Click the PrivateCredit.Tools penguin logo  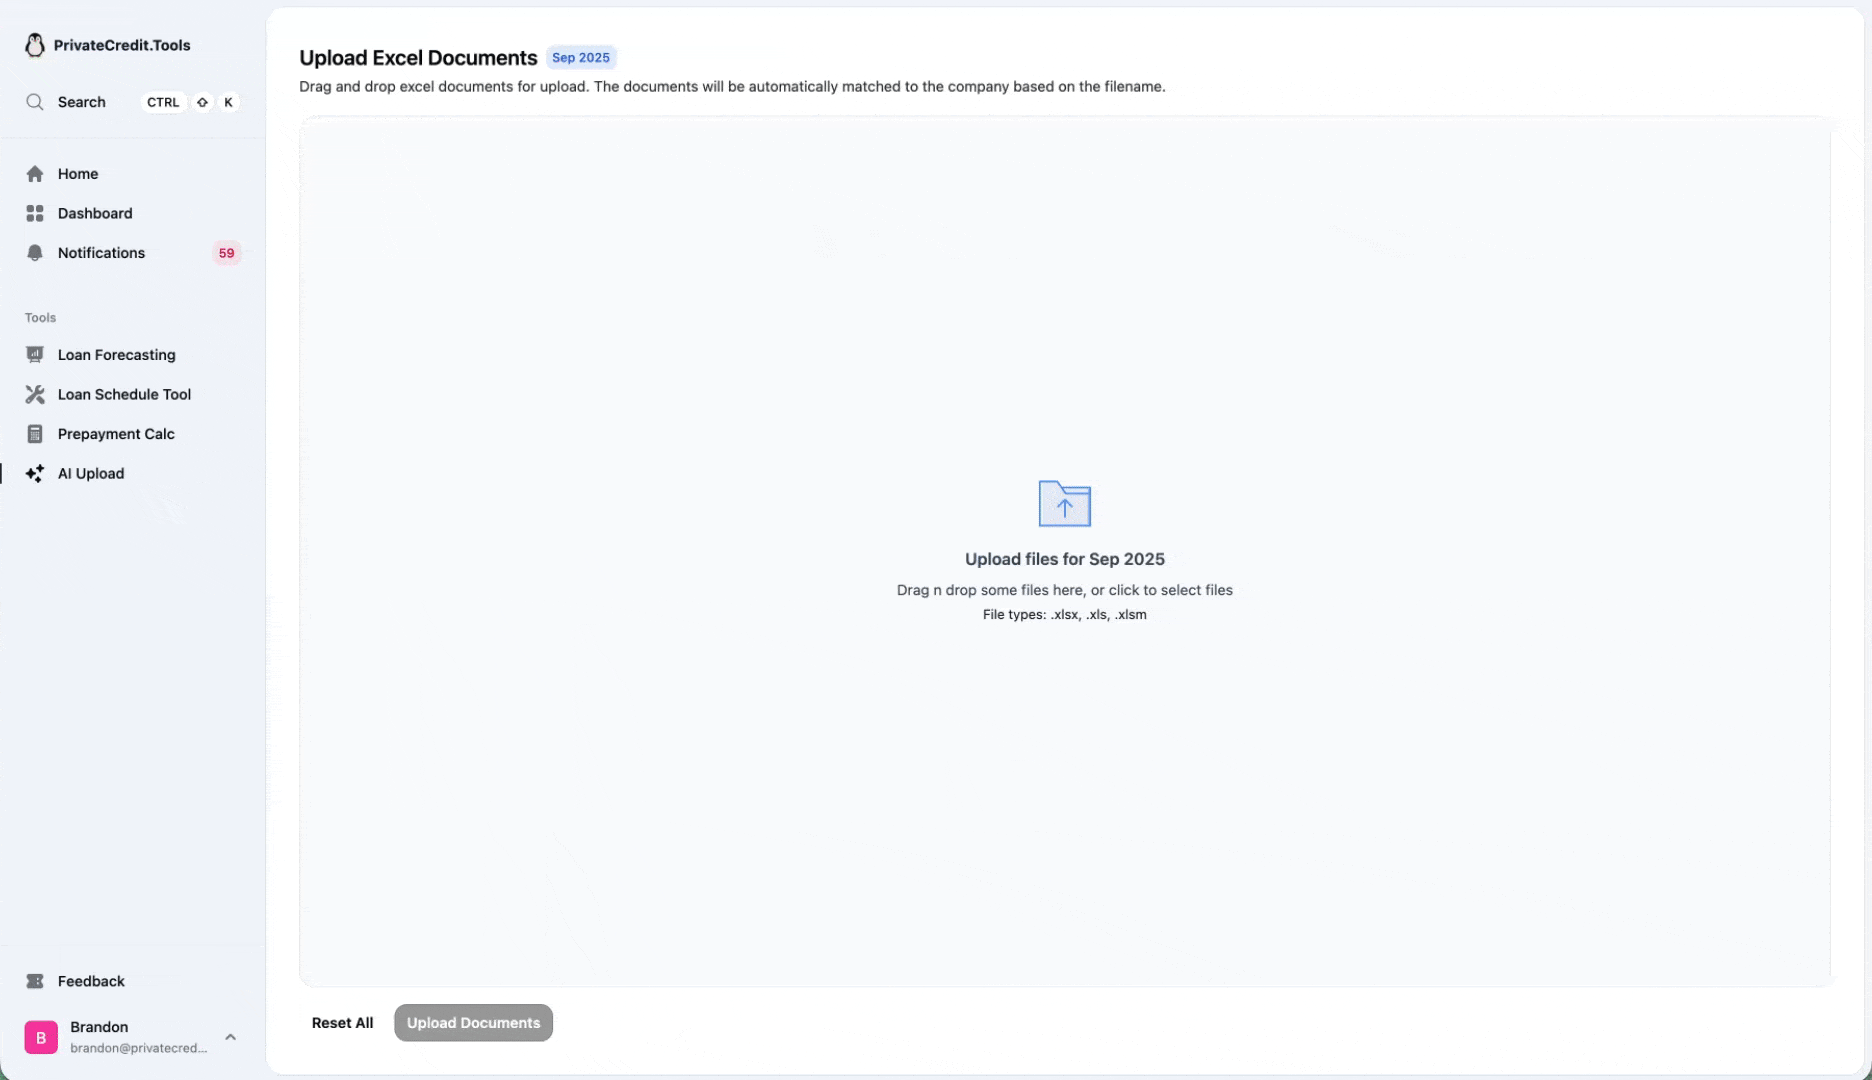[35, 45]
